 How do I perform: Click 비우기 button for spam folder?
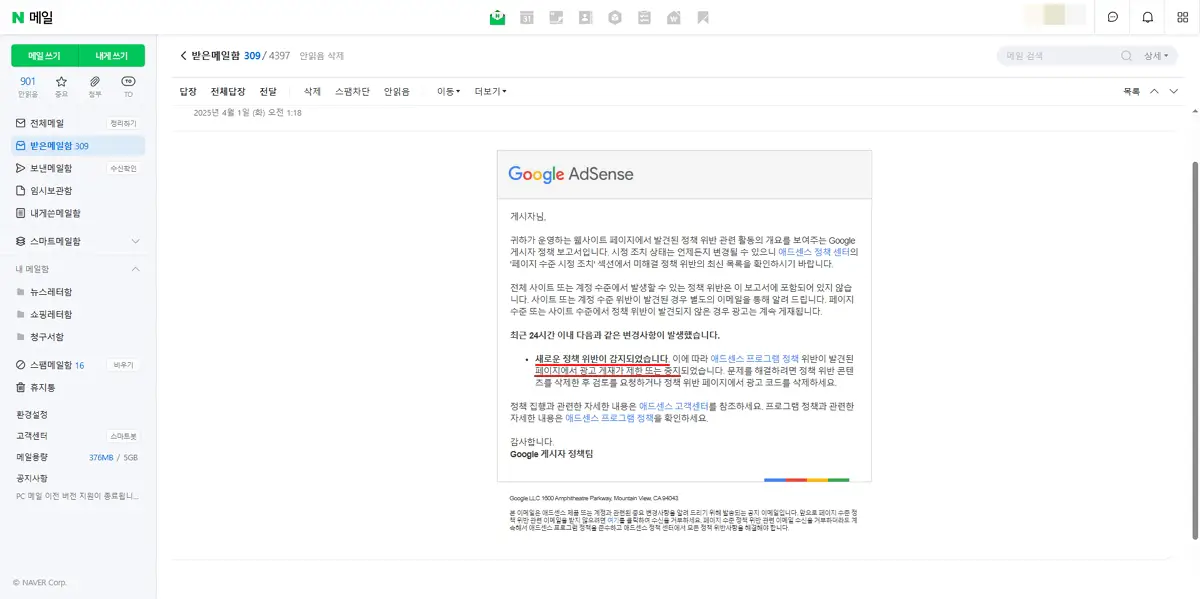point(123,365)
